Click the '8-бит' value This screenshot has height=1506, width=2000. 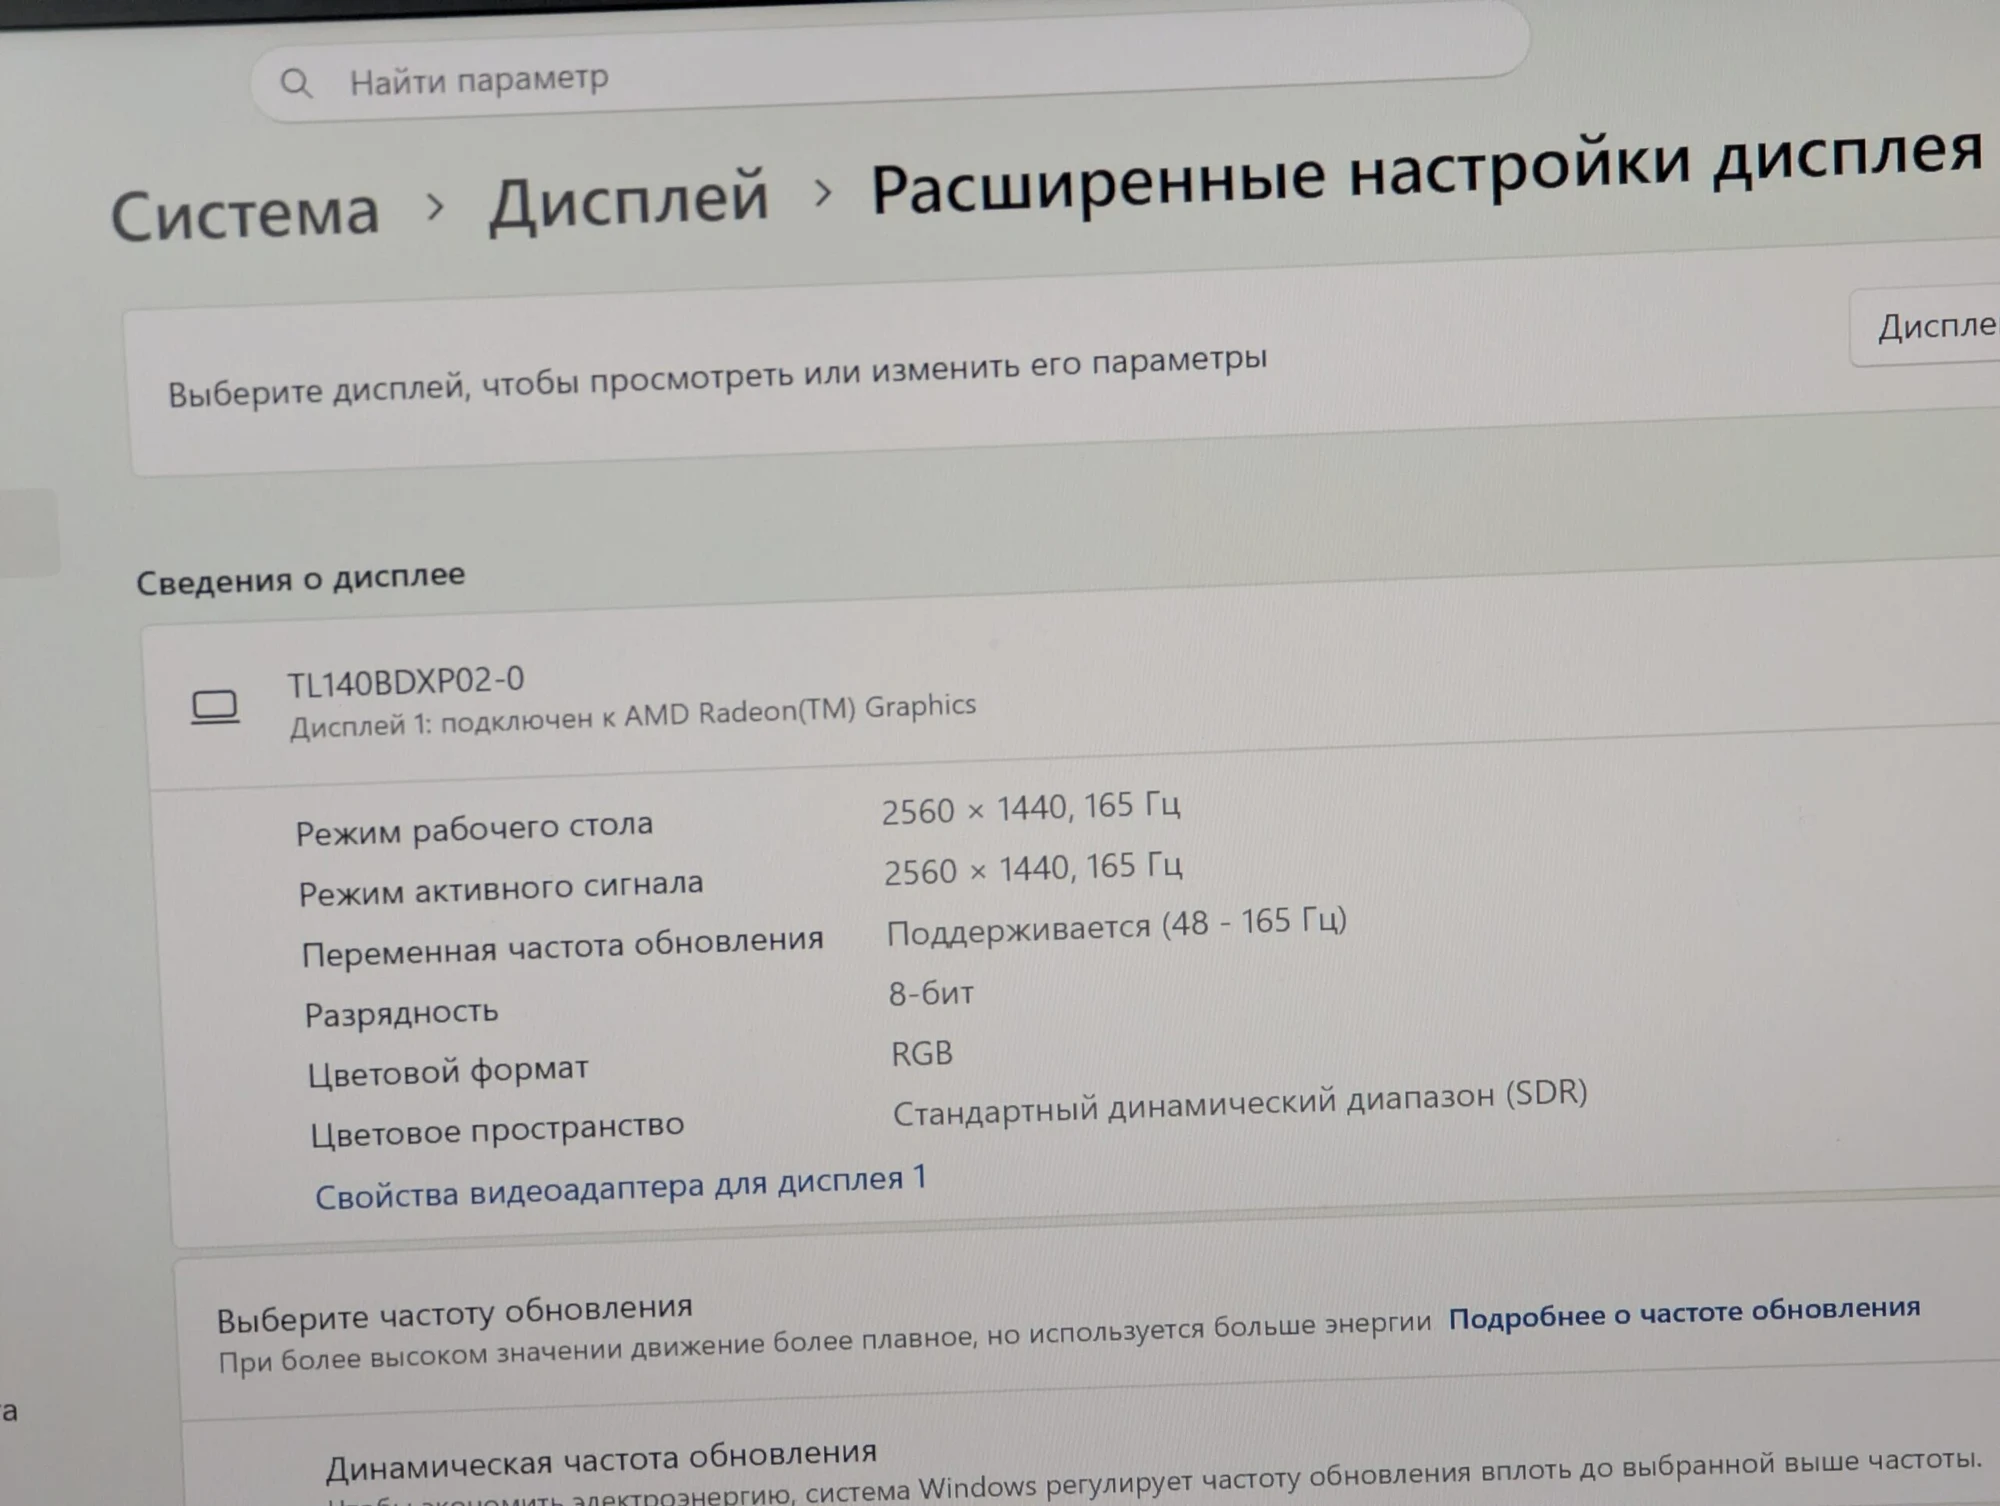coord(931,993)
